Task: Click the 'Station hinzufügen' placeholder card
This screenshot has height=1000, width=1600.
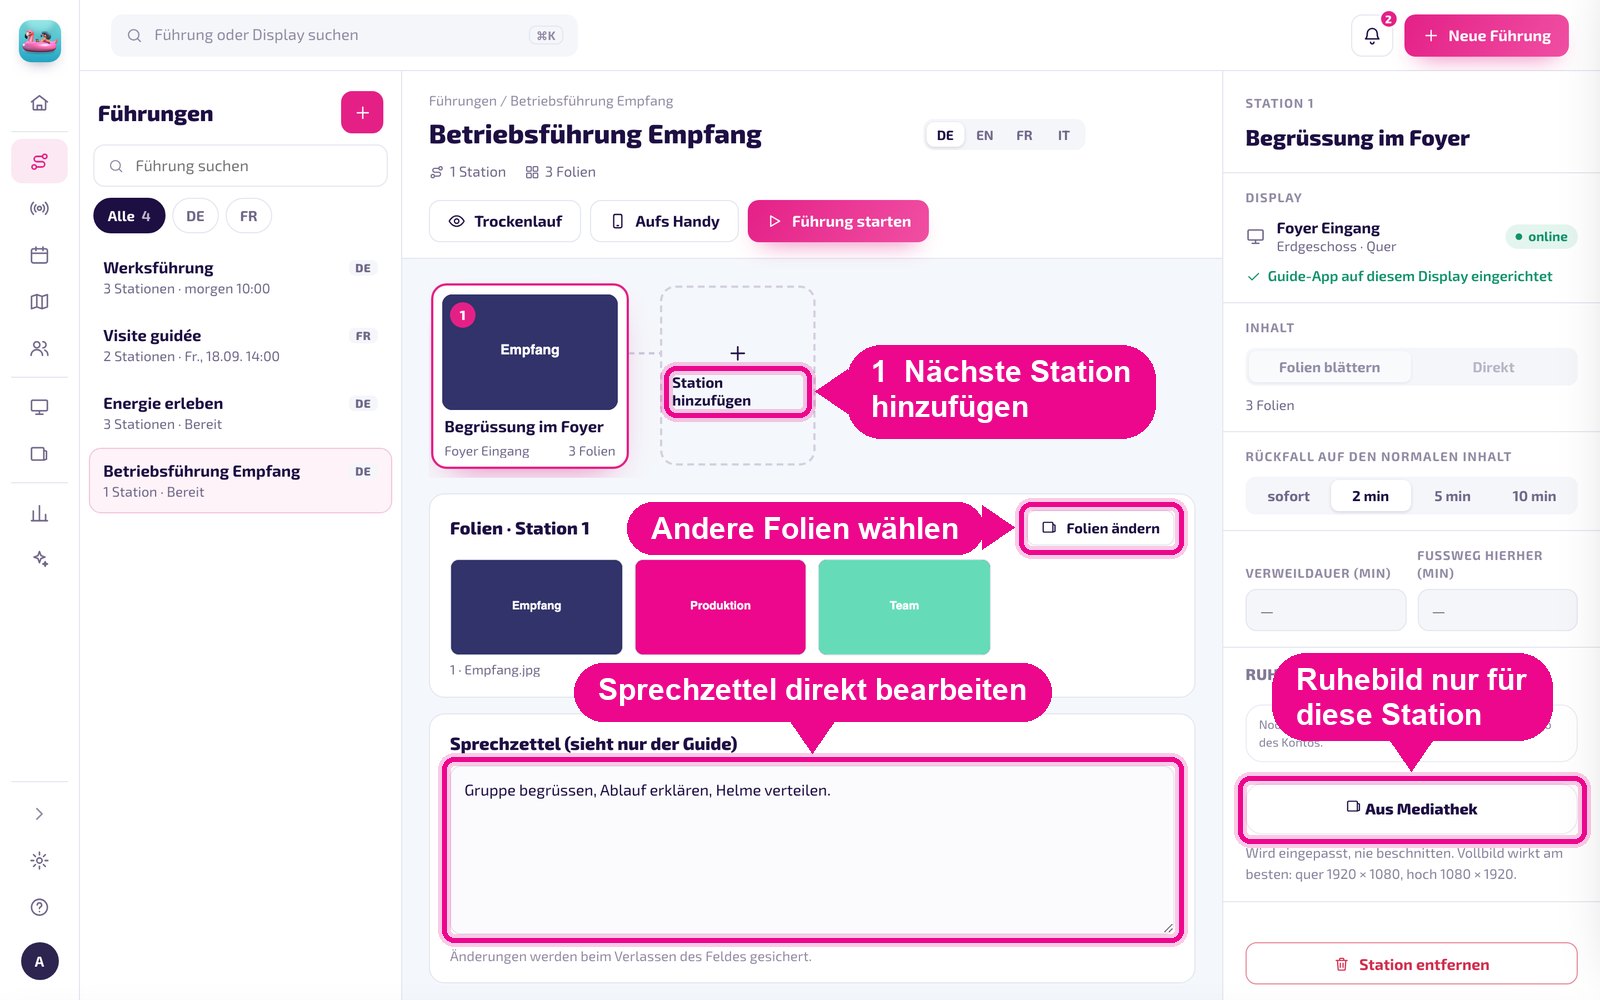Action: (737, 376)
